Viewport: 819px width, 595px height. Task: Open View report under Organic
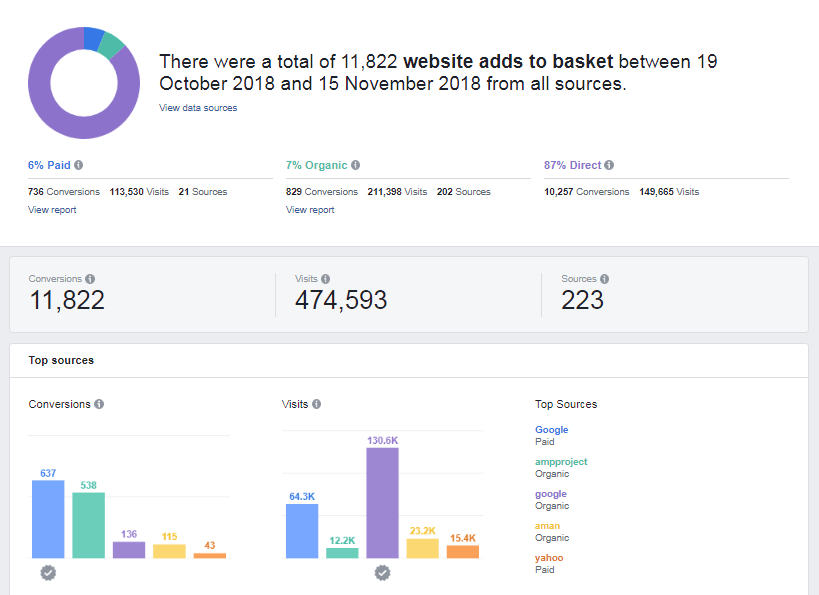[x=310, y=209]
